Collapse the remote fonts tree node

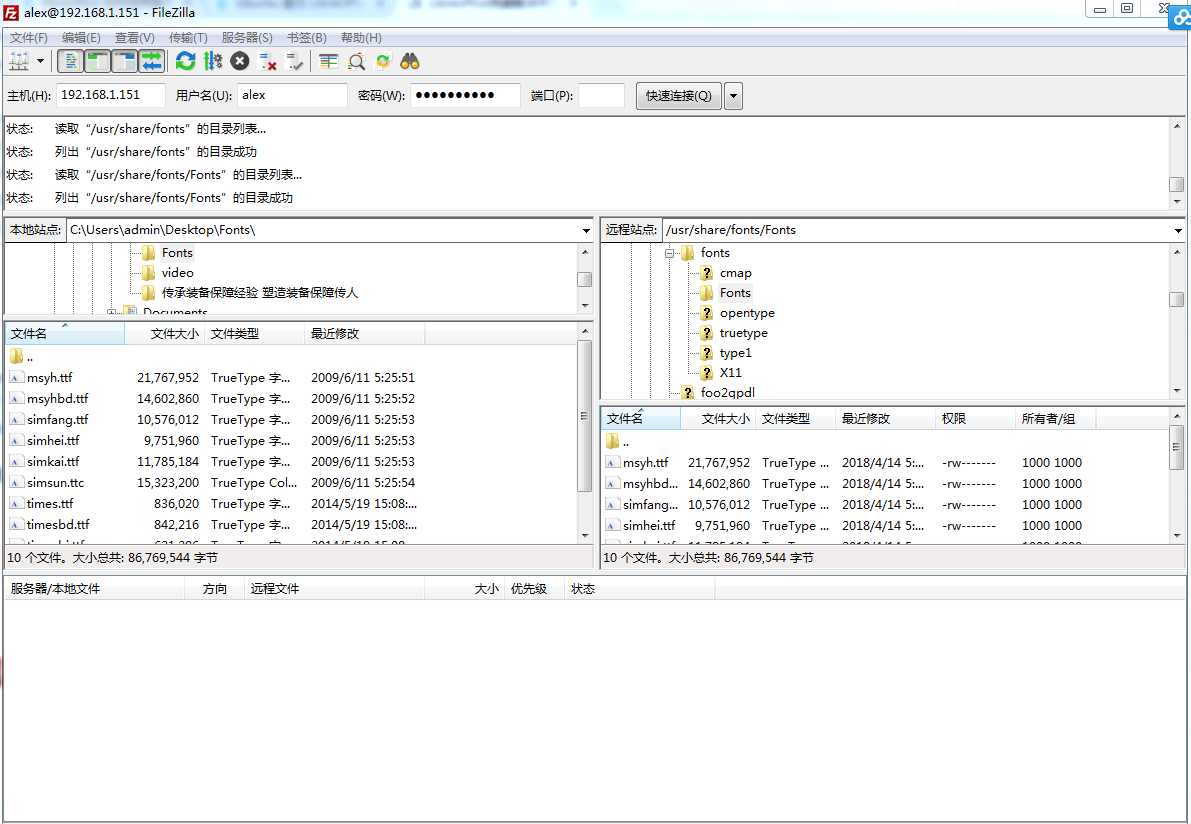click(669, 253)
